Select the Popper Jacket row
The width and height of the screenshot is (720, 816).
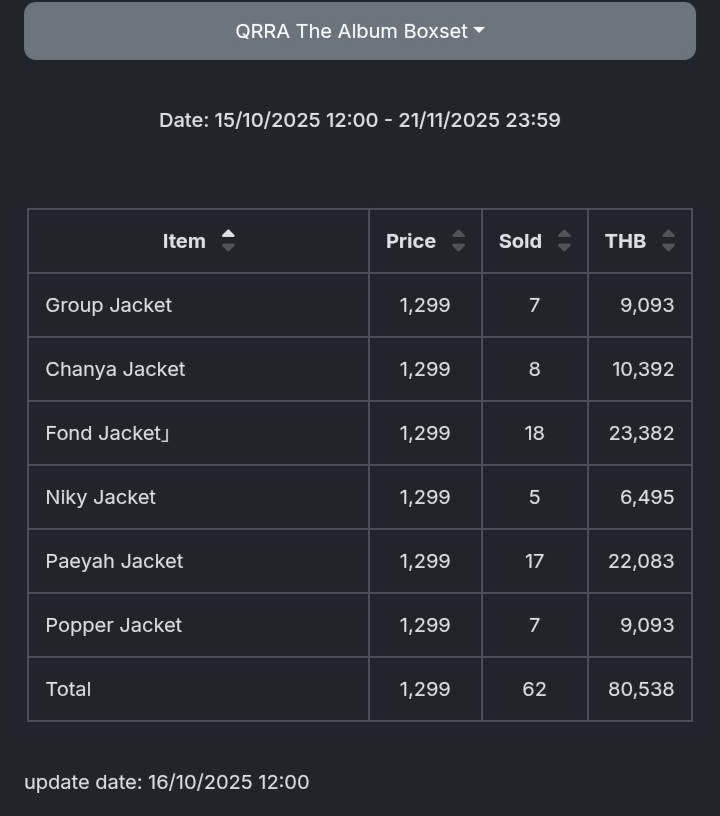tap(114, 625)
